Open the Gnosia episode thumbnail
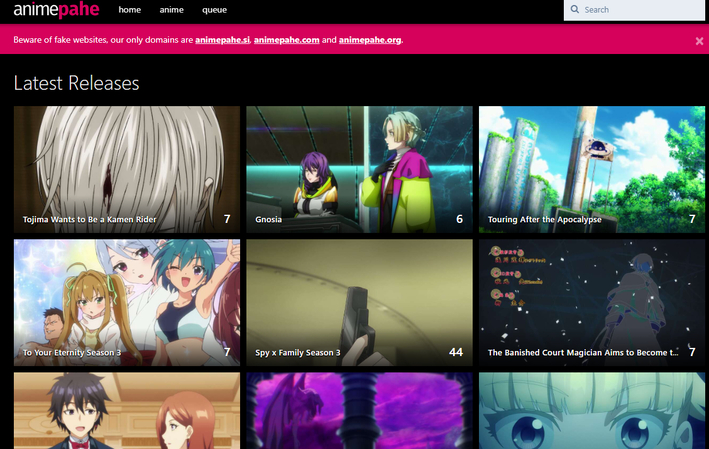This screenshot has width=709, height=449. pos(359,169)
